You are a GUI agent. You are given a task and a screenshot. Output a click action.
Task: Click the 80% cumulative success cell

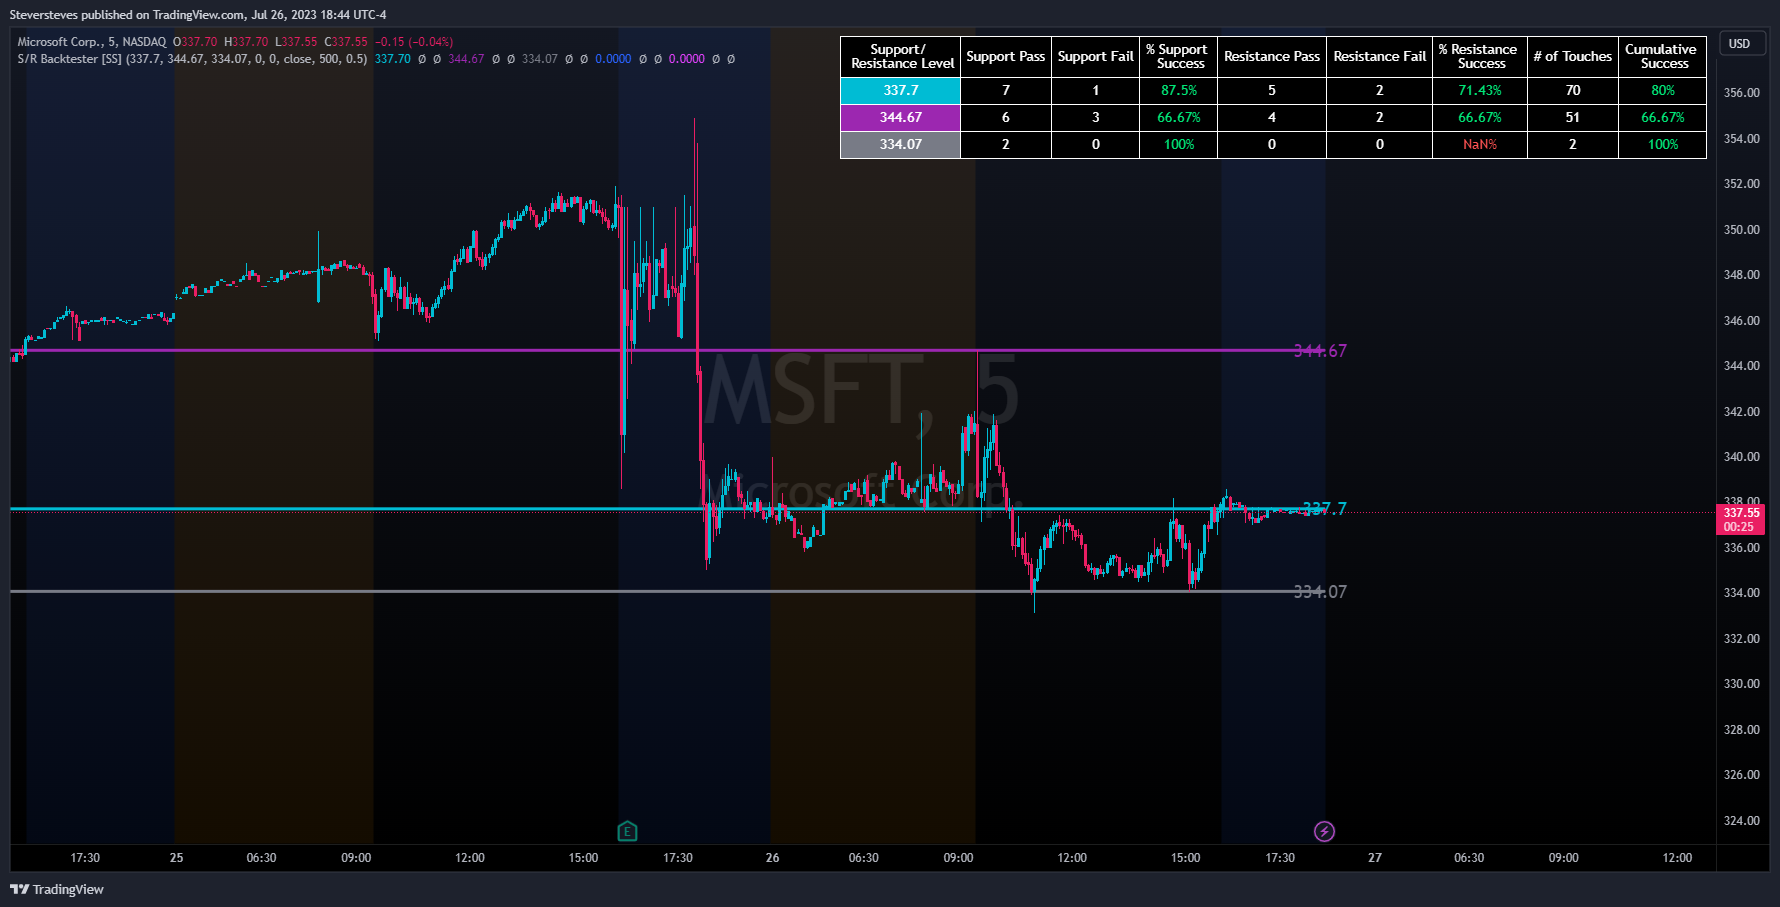coord(1662,90)
